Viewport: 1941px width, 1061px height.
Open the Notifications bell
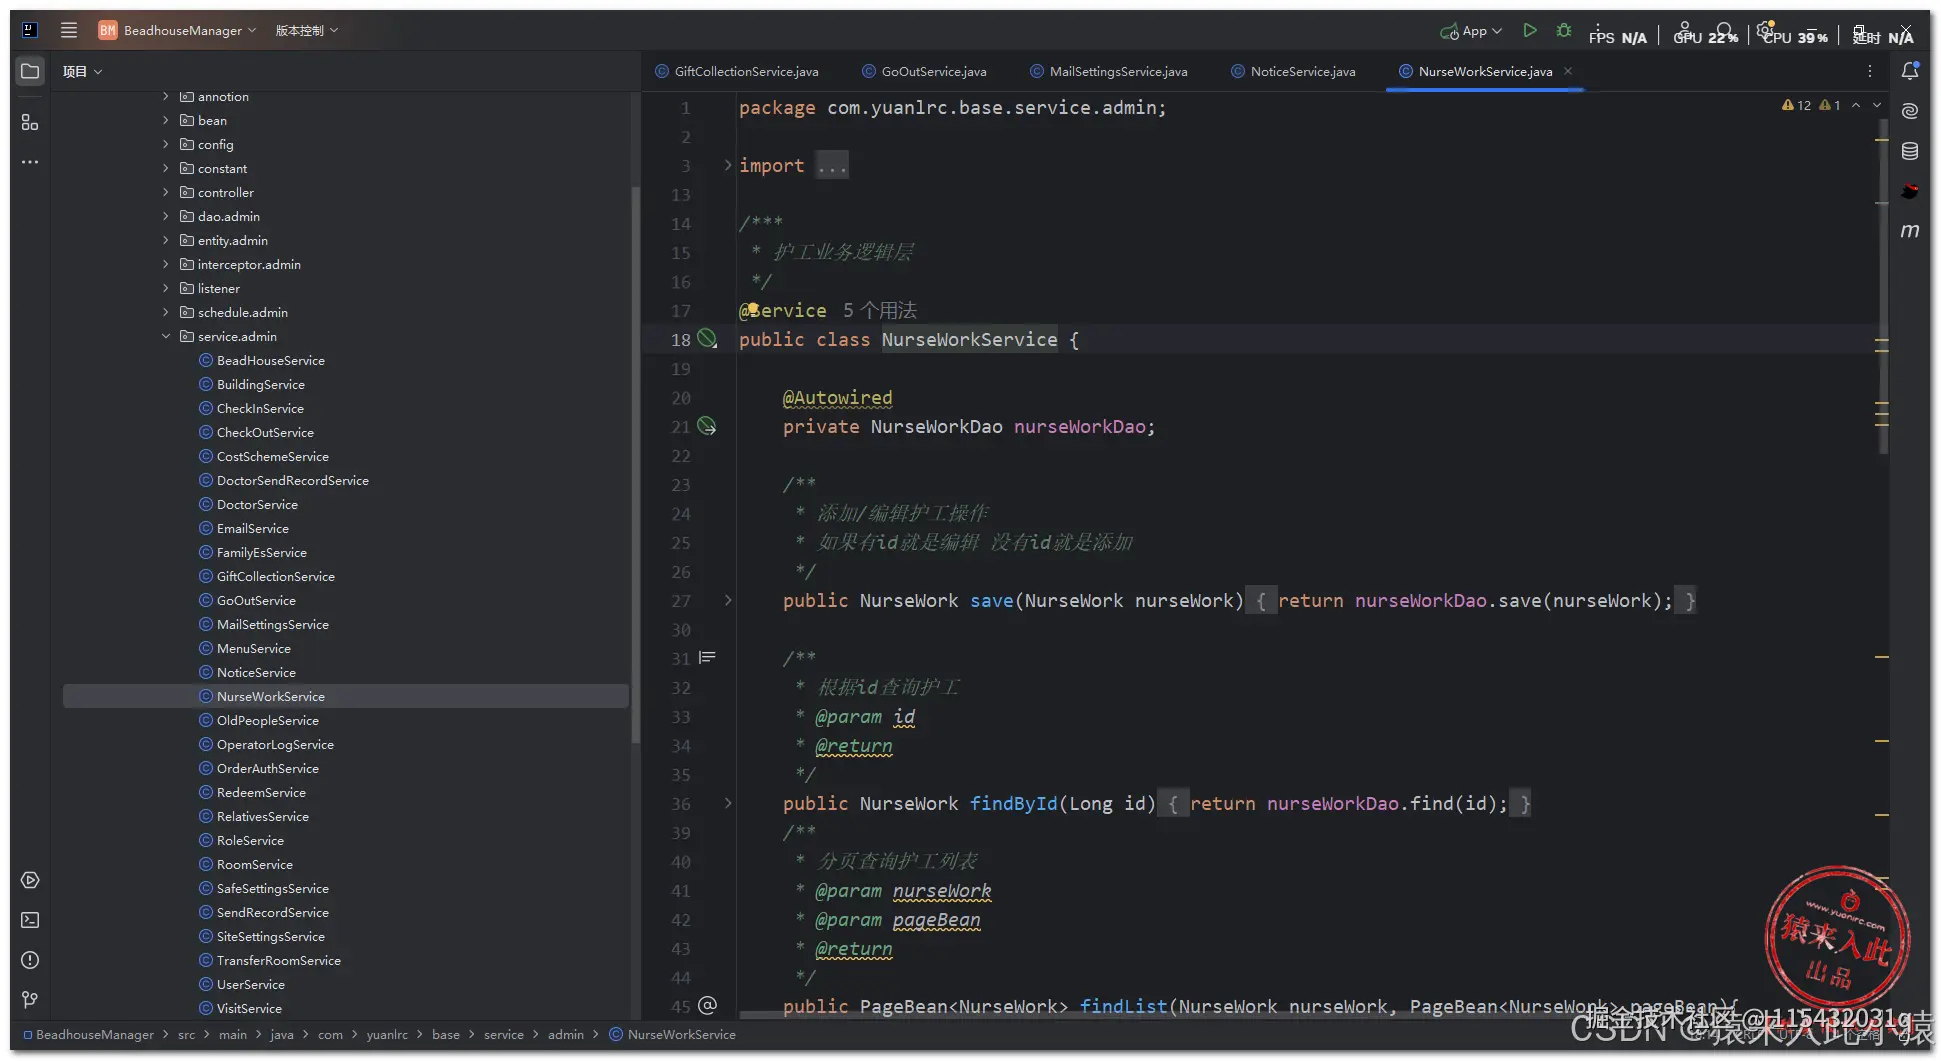(1910, 71)
